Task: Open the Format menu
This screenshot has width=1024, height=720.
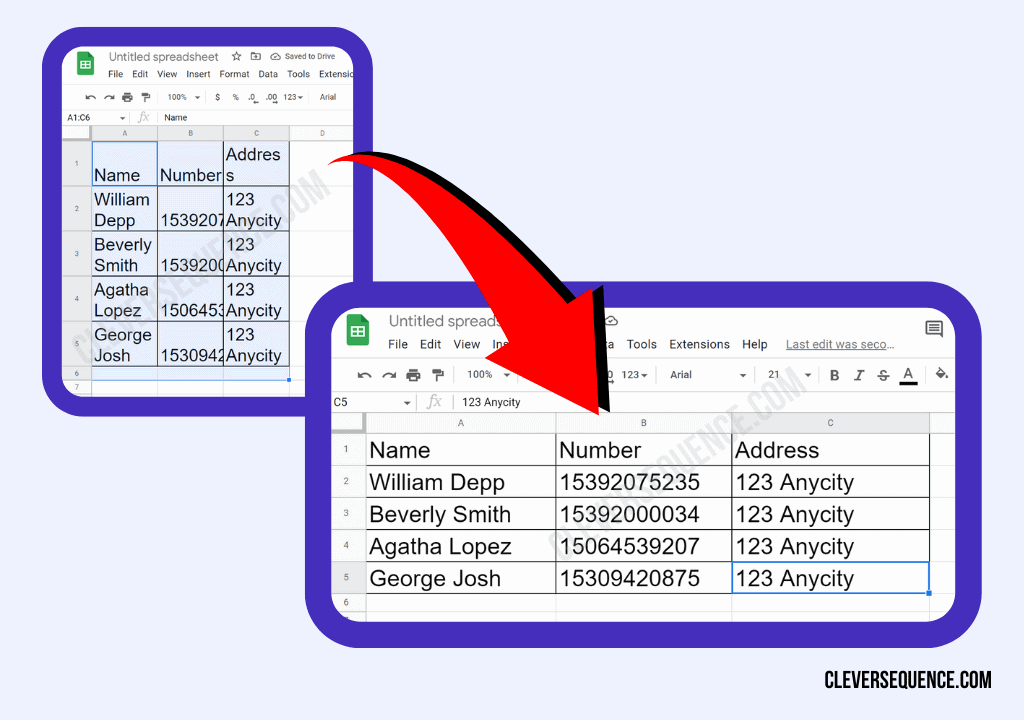Action: [x=234, y=74]
